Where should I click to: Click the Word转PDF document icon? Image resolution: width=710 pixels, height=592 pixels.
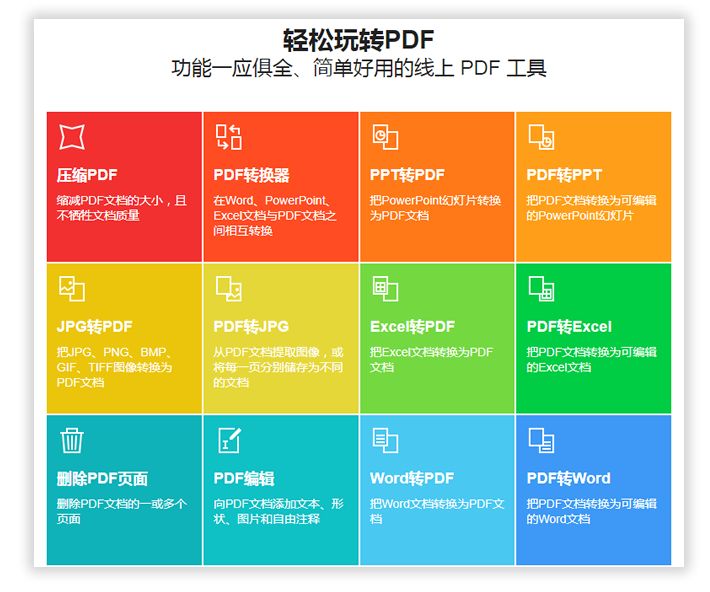click(385, 440)
